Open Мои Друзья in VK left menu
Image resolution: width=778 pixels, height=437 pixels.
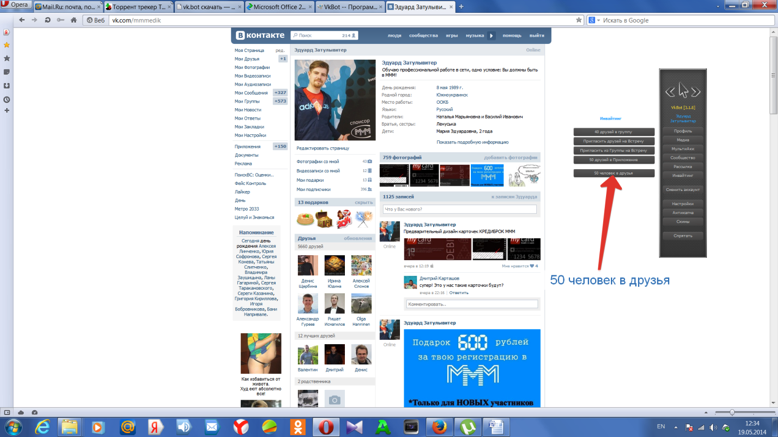pyautogui.click(x=247, y=59)
